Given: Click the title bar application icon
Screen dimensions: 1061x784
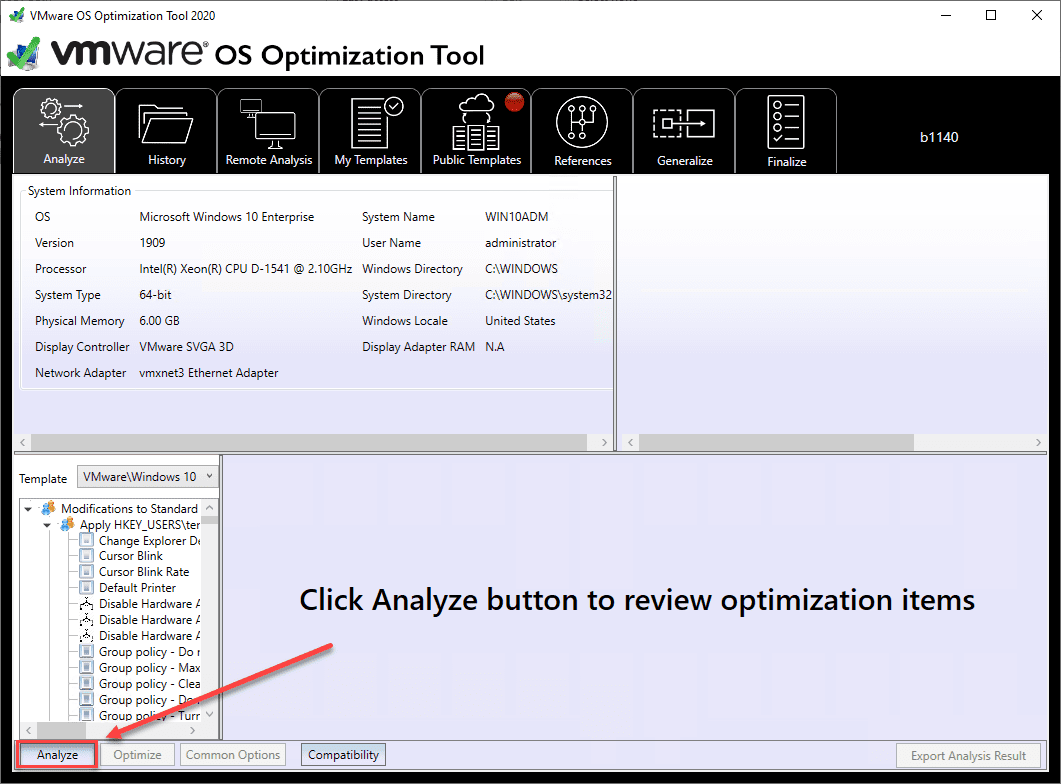Looking at the screenshot, I should point(16,15).
